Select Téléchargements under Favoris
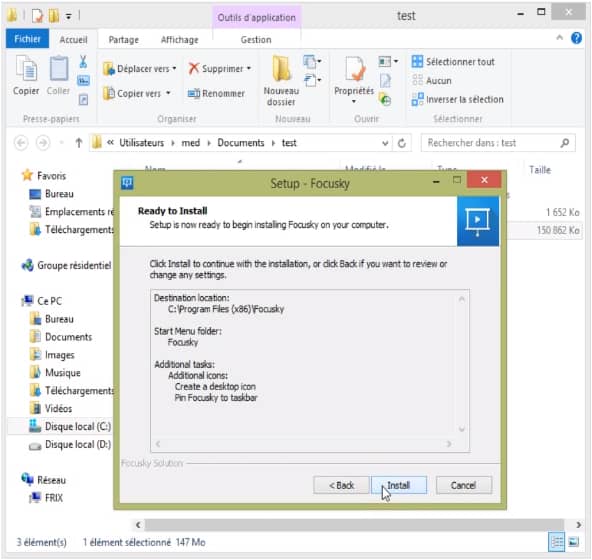 tap(72, 230)
